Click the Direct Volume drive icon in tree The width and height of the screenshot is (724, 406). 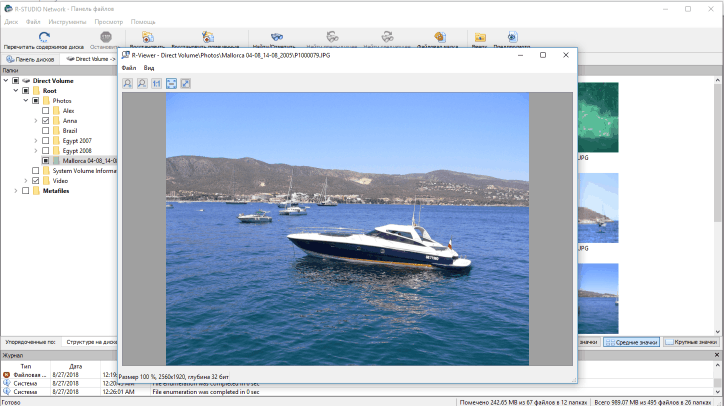(x=26, y=81)
